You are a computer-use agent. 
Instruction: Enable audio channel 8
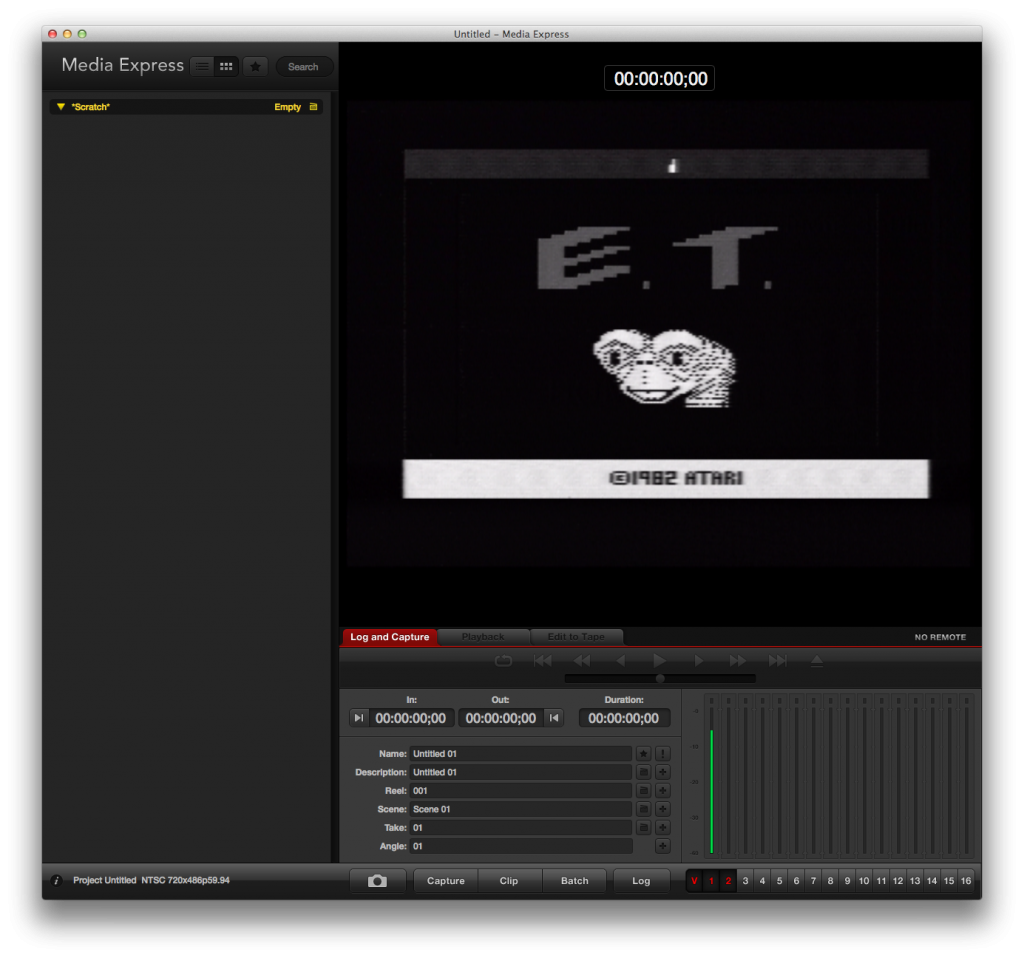830,881
